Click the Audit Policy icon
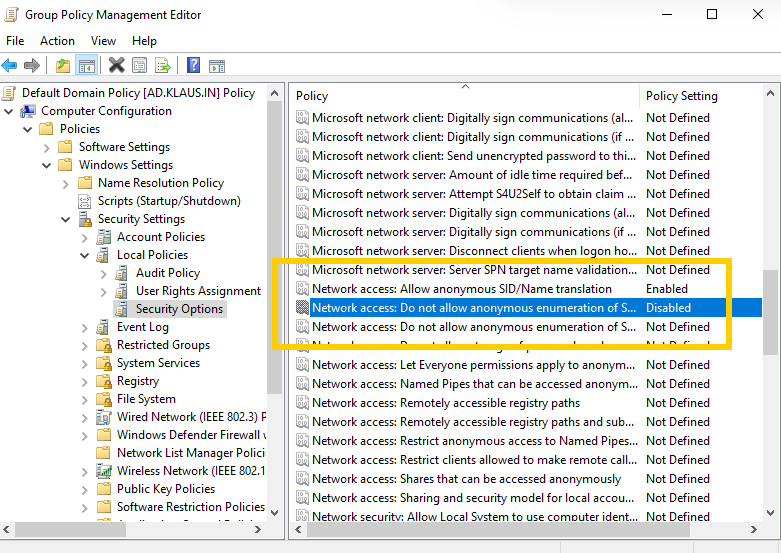Viewport: 781px width, 553px height. [122, 273]
